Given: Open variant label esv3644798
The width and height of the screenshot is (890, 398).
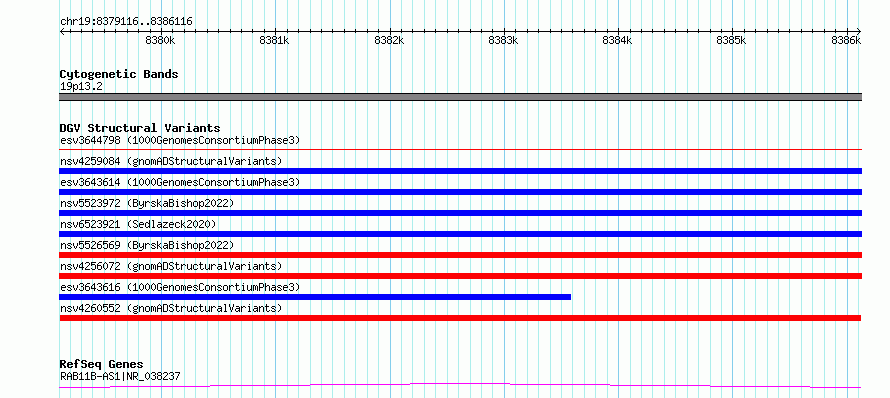Looking at the screenshot, I should 180,140.
